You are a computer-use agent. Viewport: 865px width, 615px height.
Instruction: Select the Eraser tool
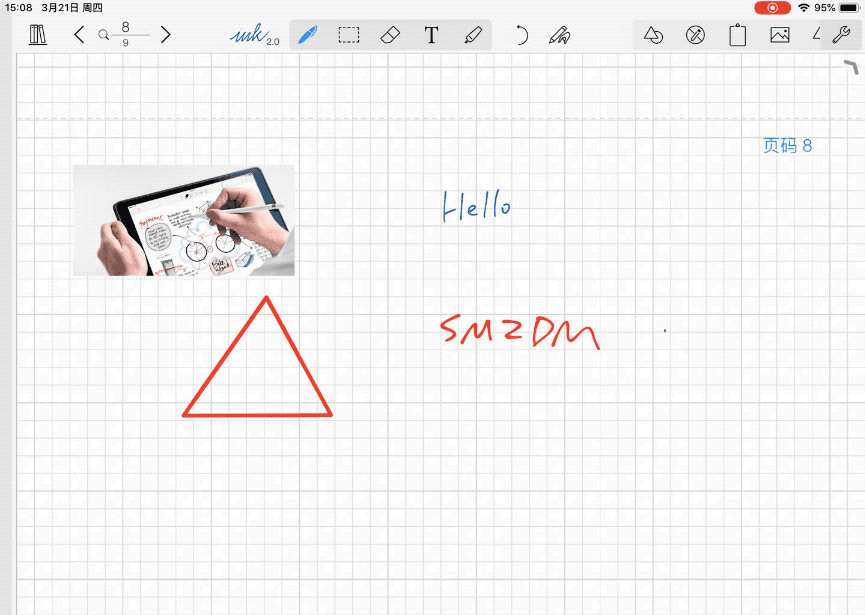pyautogui.click(x=390, y=35)
